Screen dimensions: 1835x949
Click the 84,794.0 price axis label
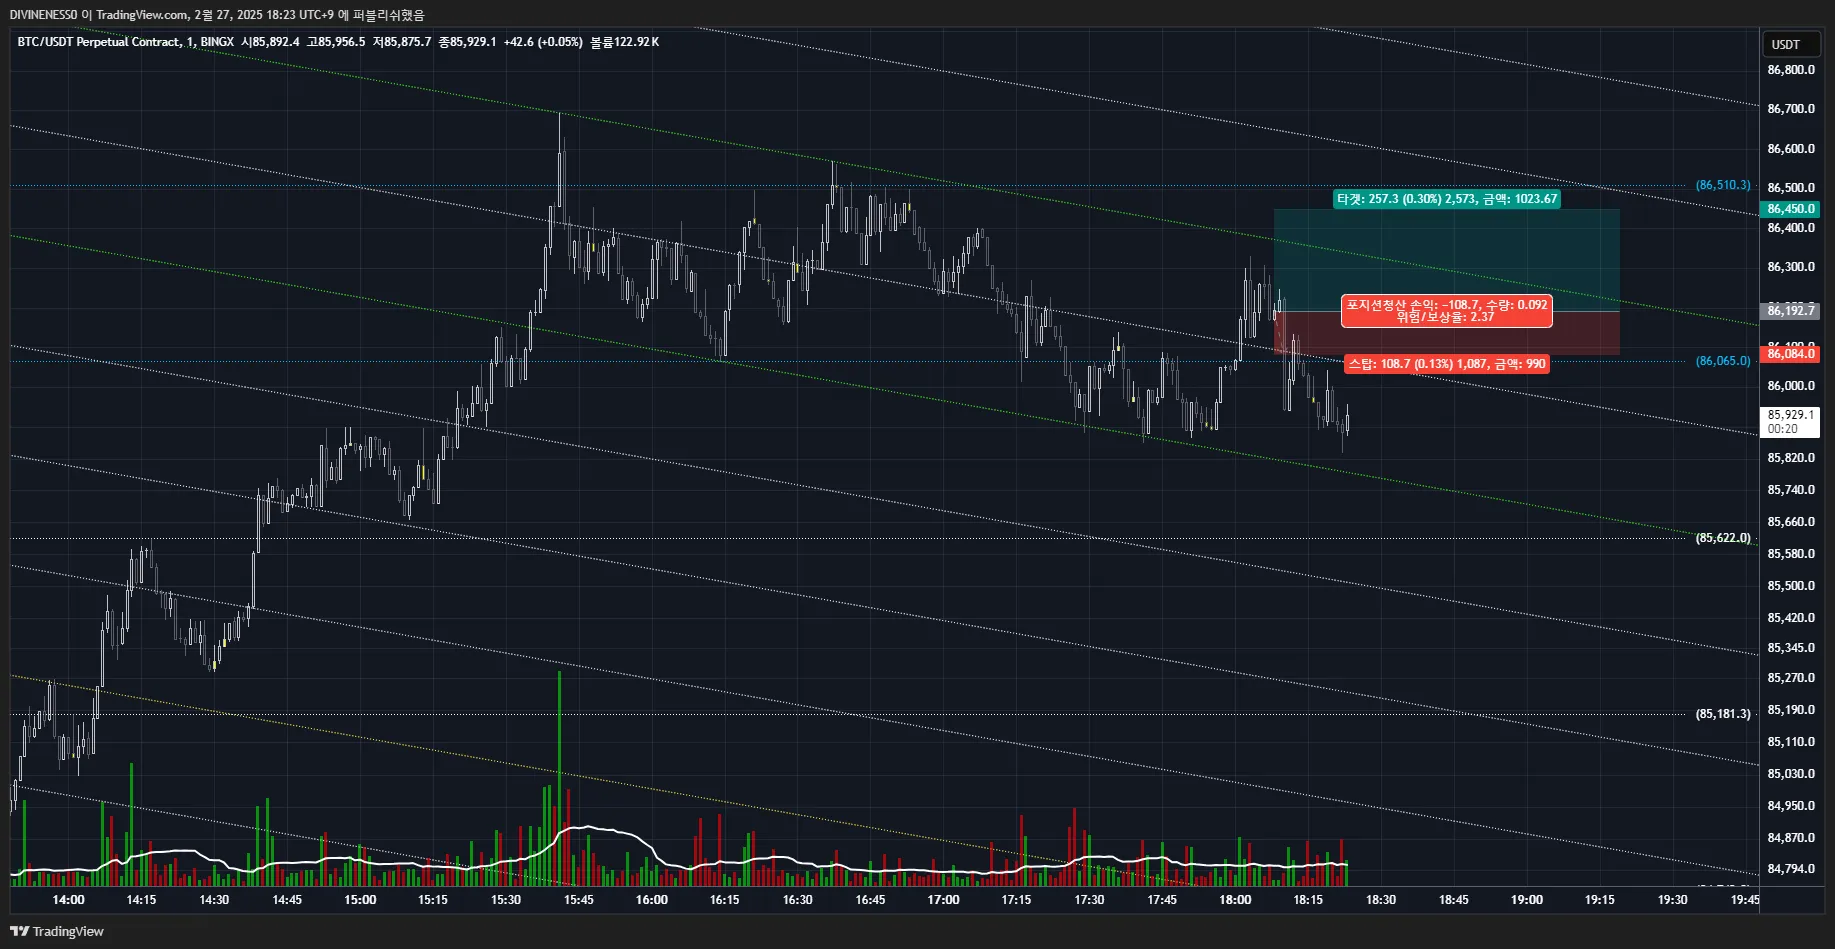coord(1790,869)
